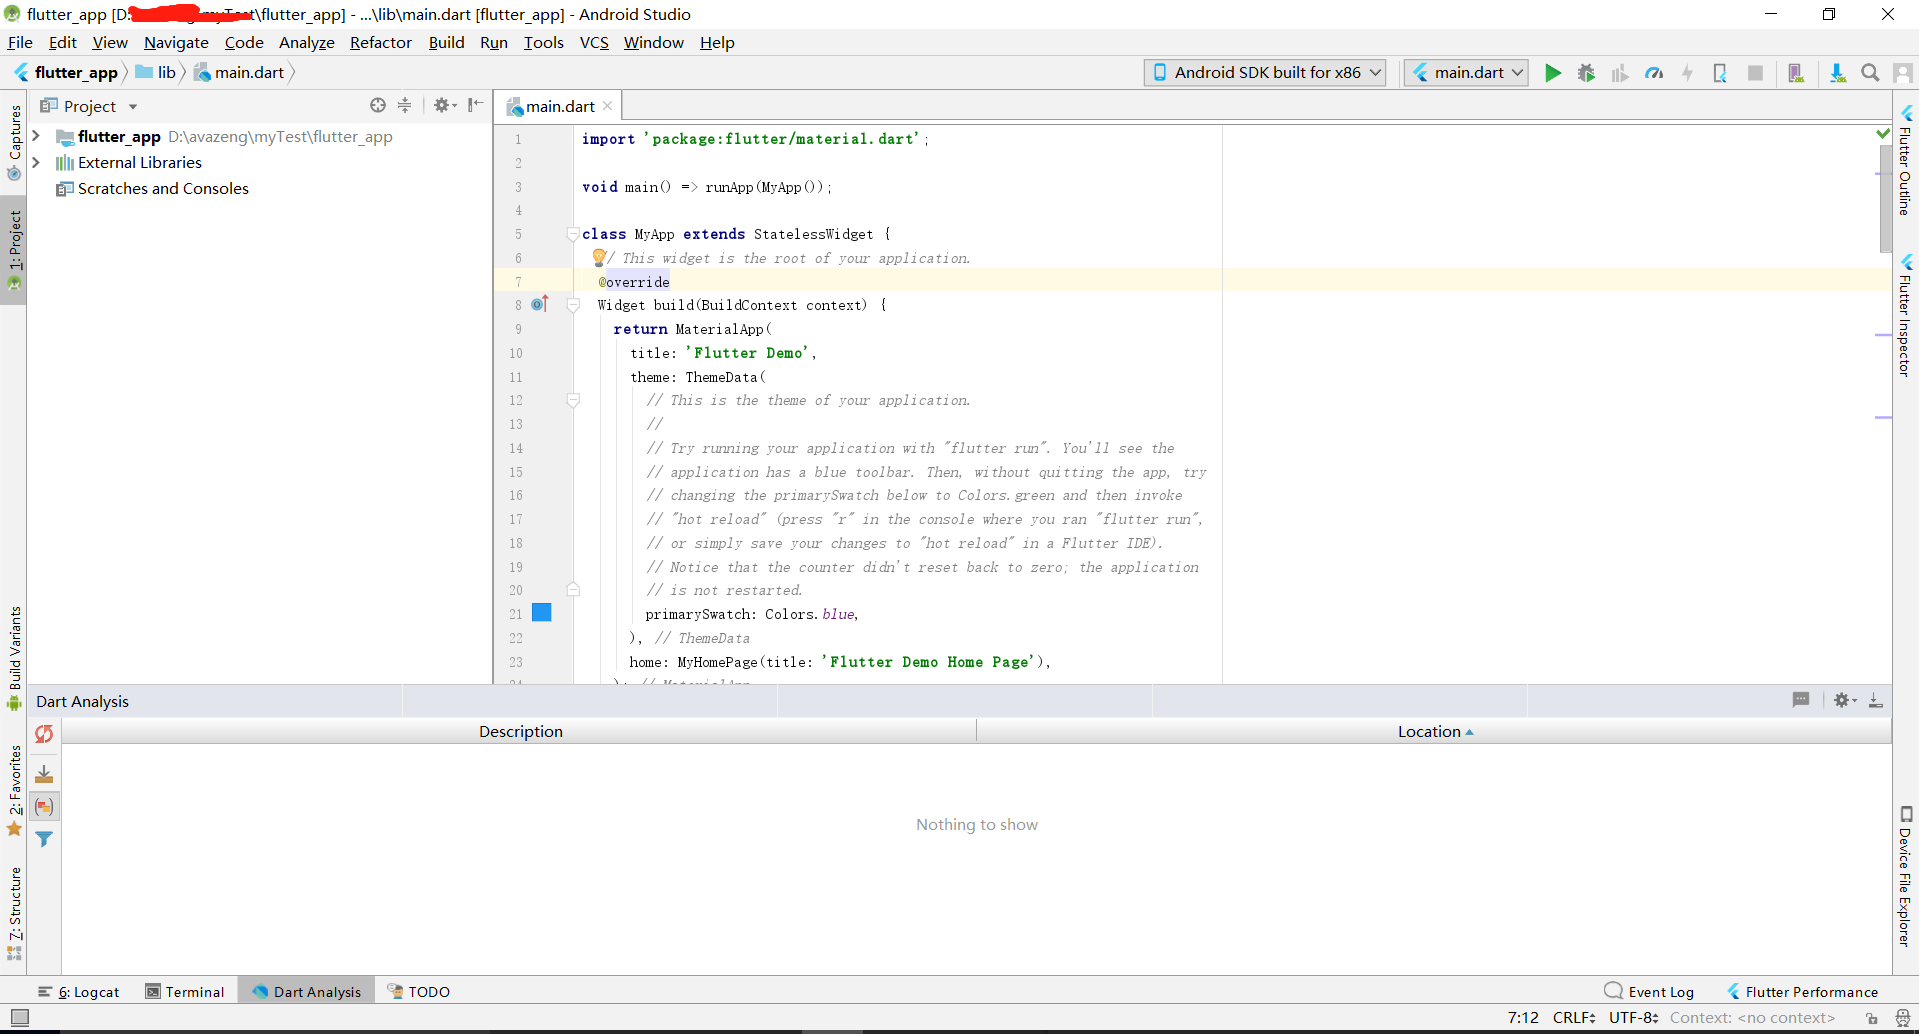
Task: Trigger Flutter hot reload lightning icon
Action: coord(1687,73)
